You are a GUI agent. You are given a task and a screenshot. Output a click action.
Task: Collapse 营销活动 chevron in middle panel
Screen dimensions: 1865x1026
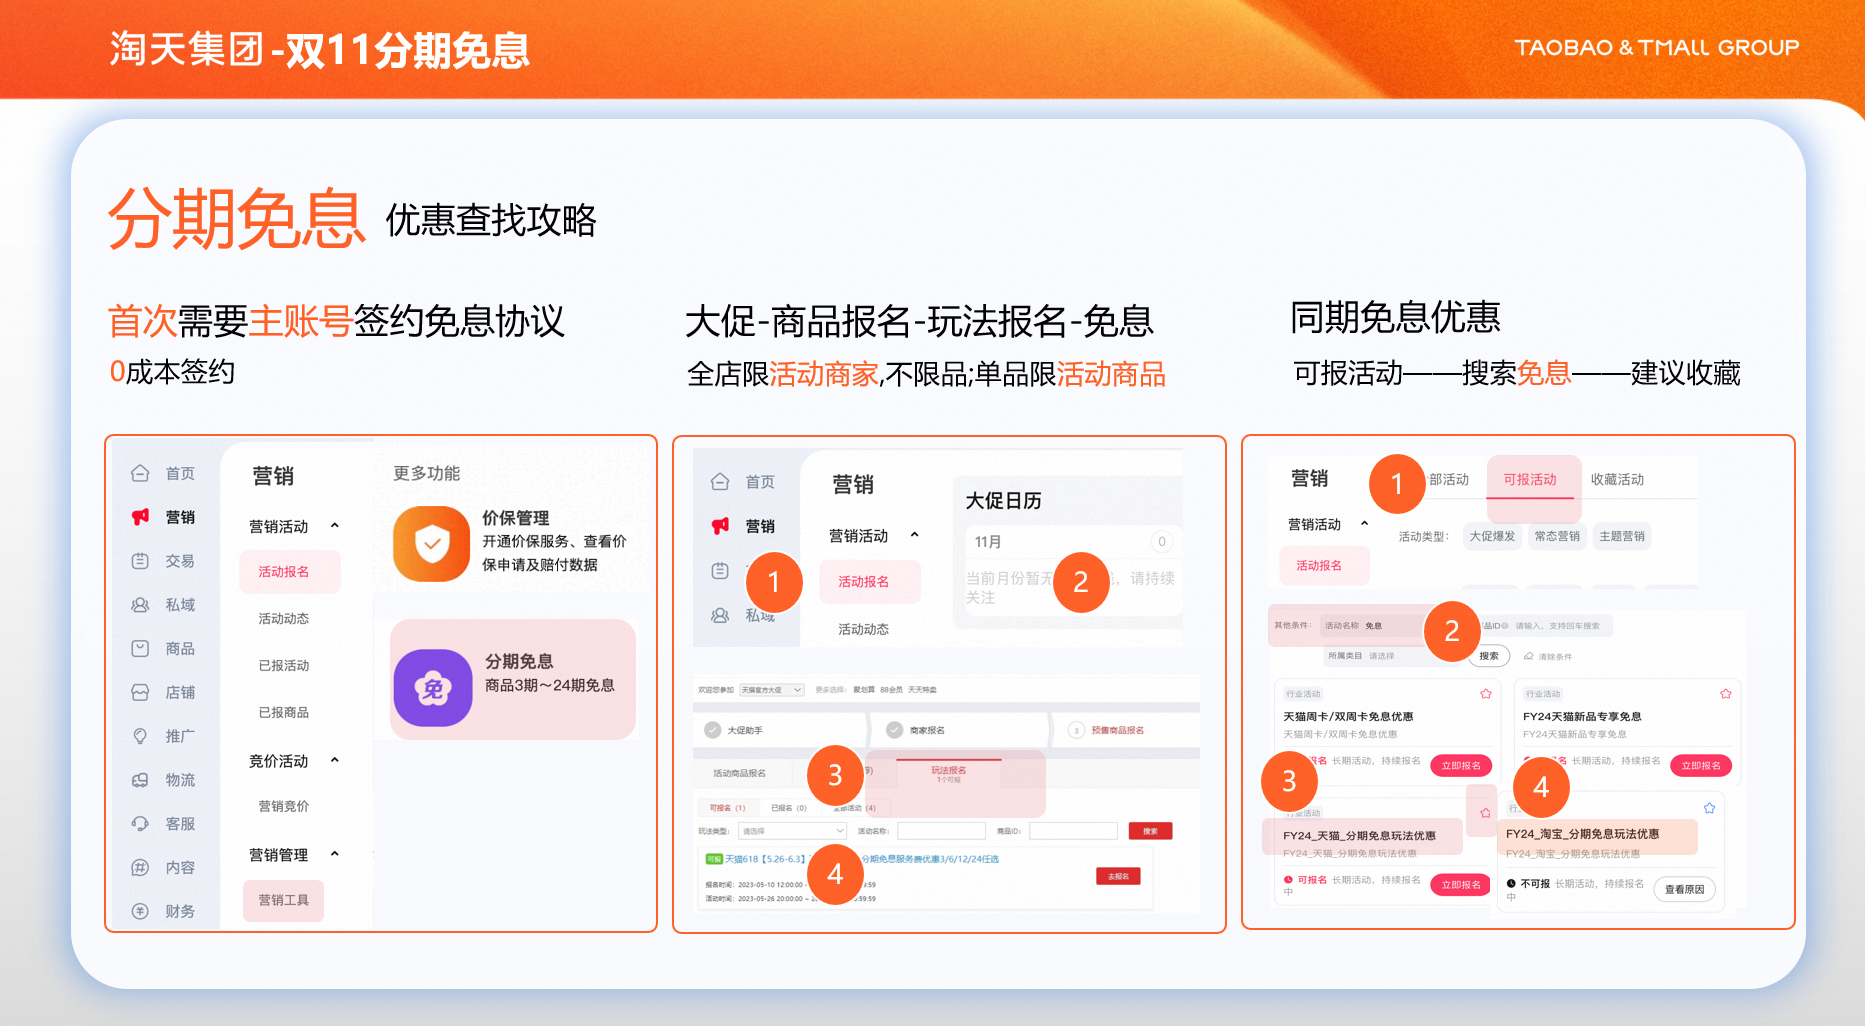coord(914,536)
